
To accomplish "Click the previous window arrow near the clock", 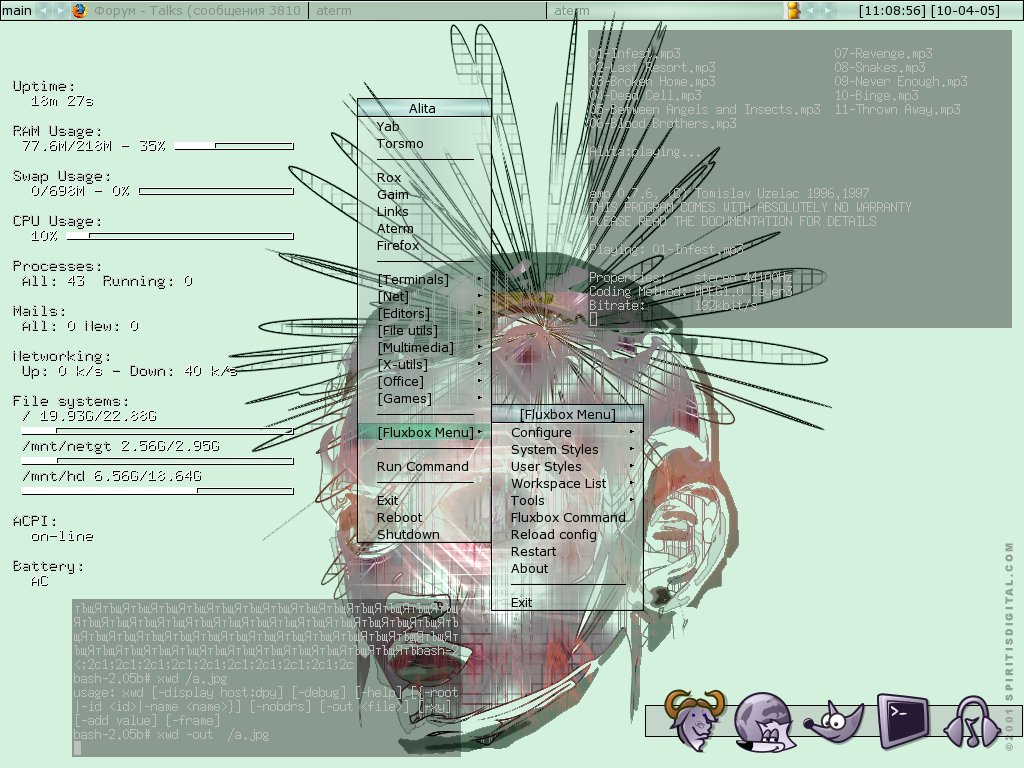I will tap(812, 10).
